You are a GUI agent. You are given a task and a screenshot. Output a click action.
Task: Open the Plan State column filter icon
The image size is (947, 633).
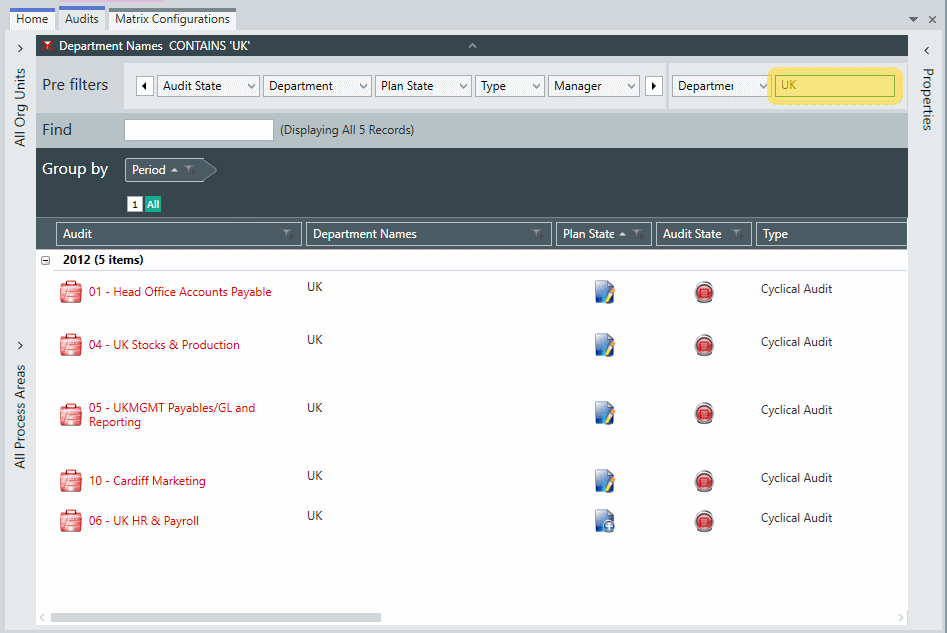click(x=638, y=234)
